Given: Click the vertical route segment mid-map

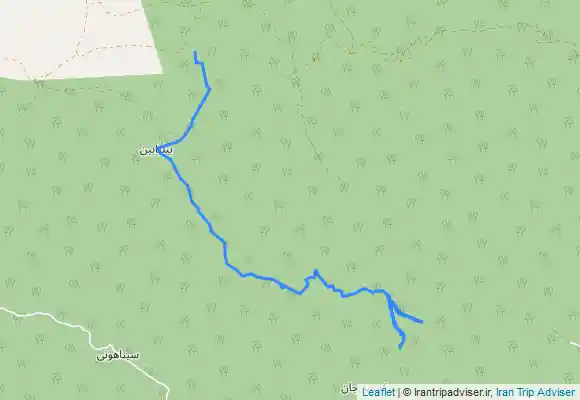Looking at the screenshot, I should pyautogui.click(x=225, y=253).
